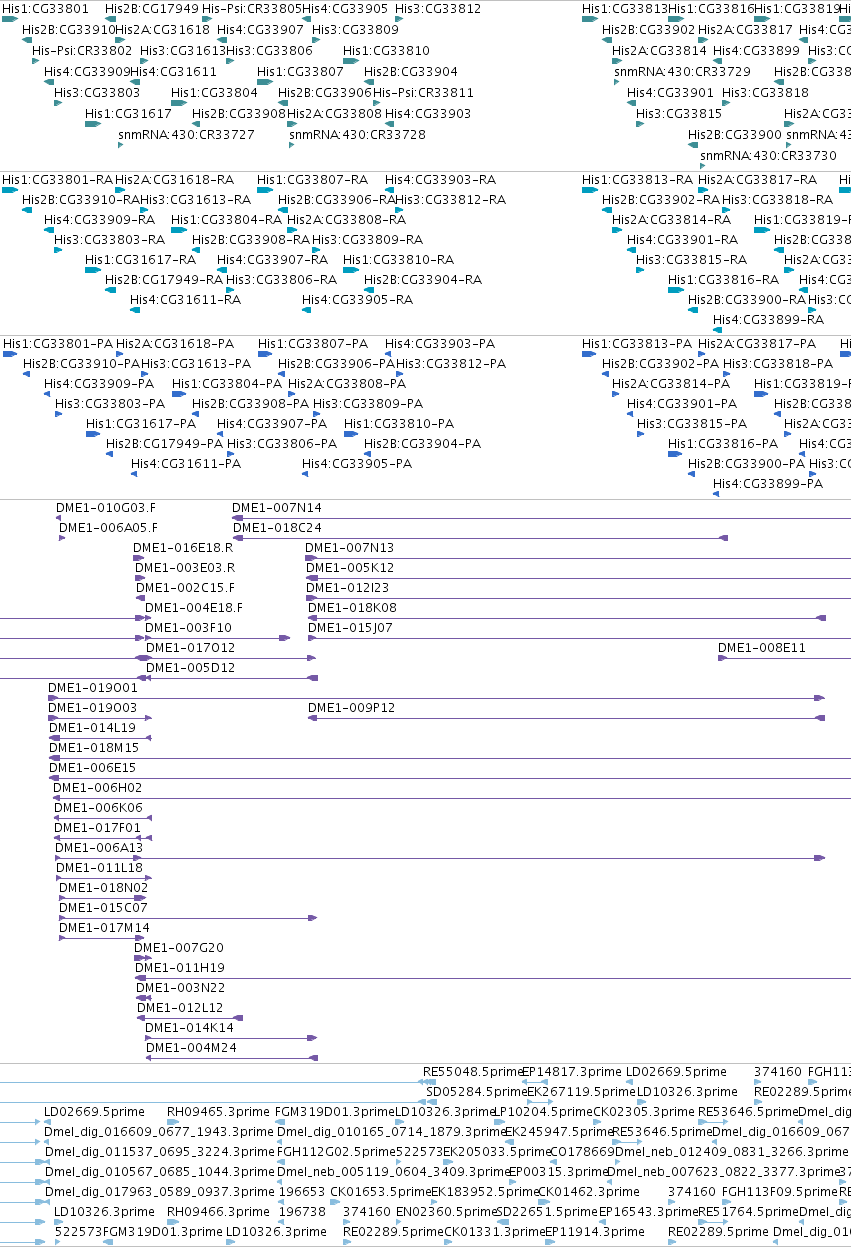
Task: Click protein label His3:CG33812-PA
Action: (x=450, y=364)
